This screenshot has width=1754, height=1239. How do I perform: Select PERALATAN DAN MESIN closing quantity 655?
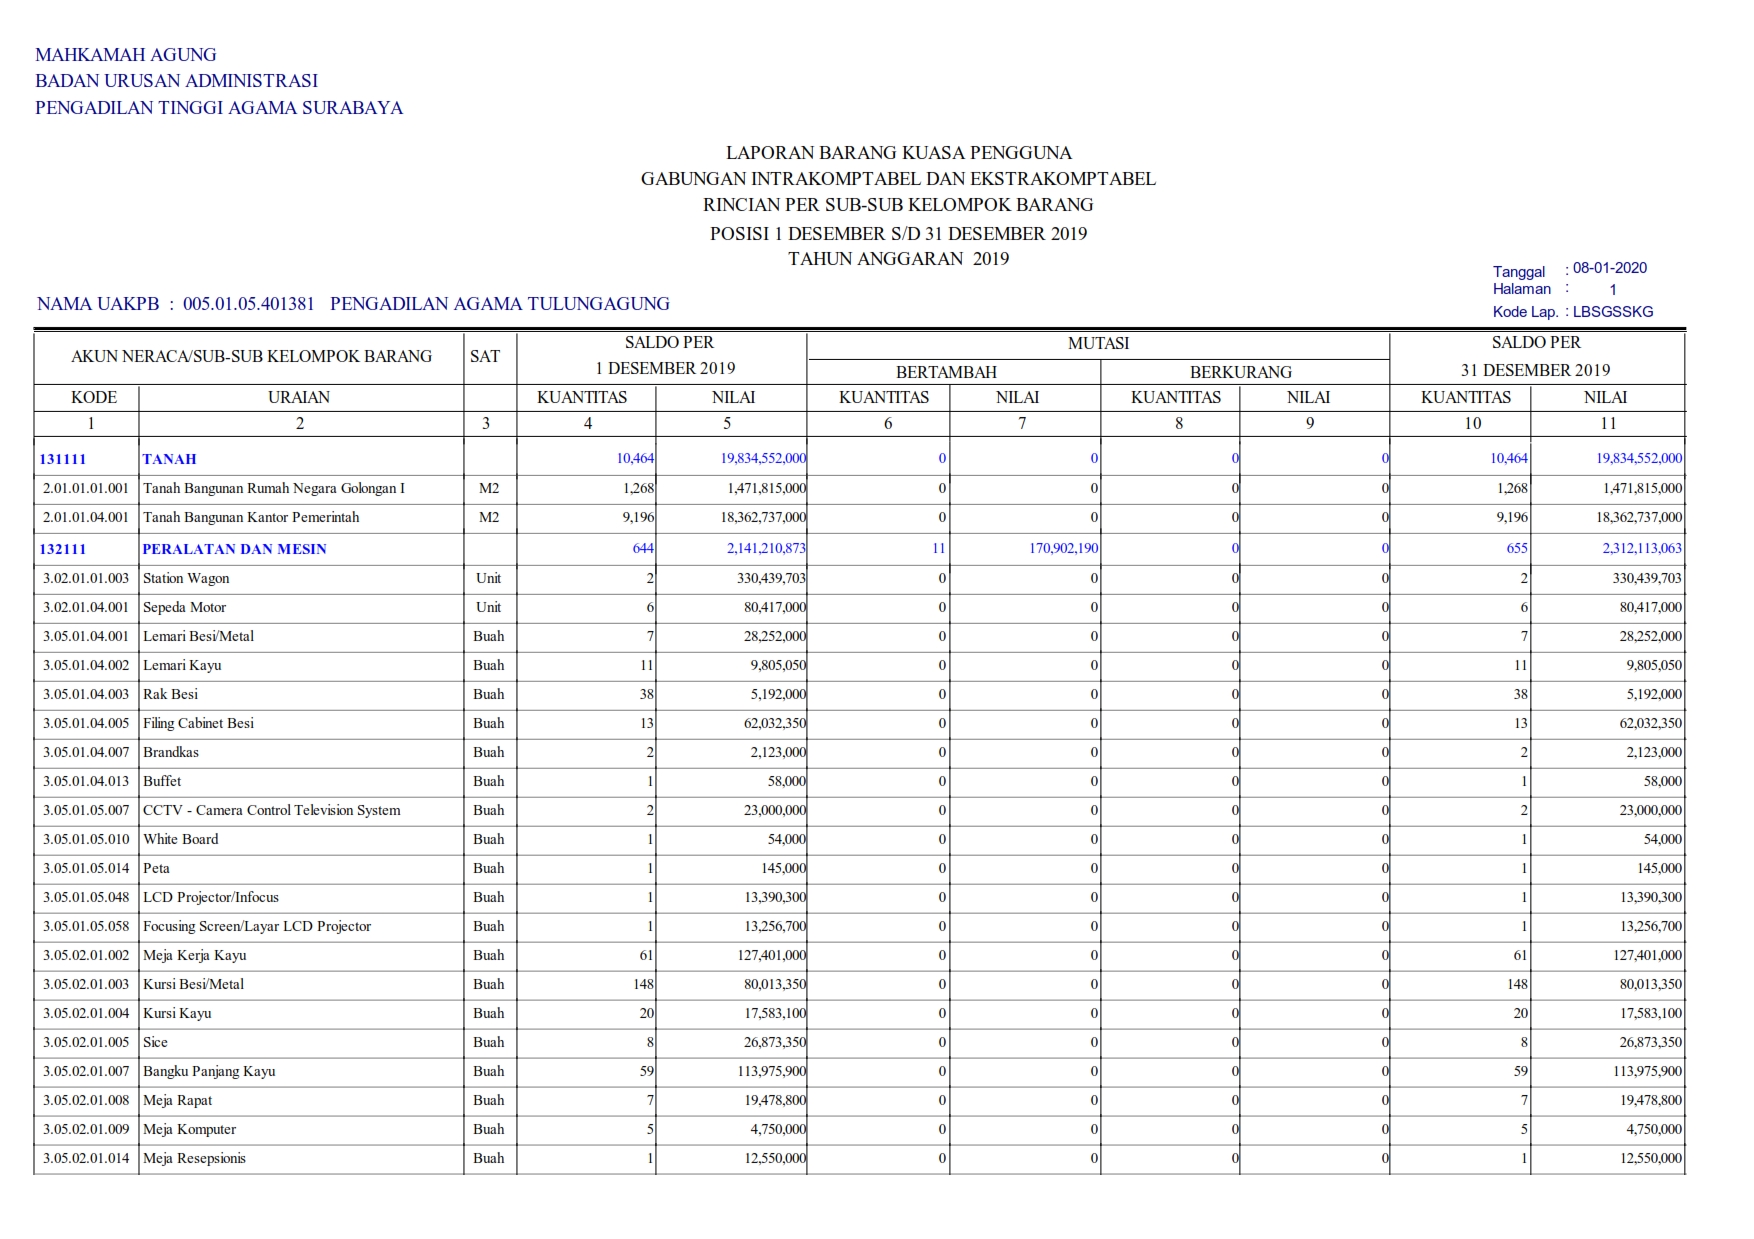tap(1517, 549)
